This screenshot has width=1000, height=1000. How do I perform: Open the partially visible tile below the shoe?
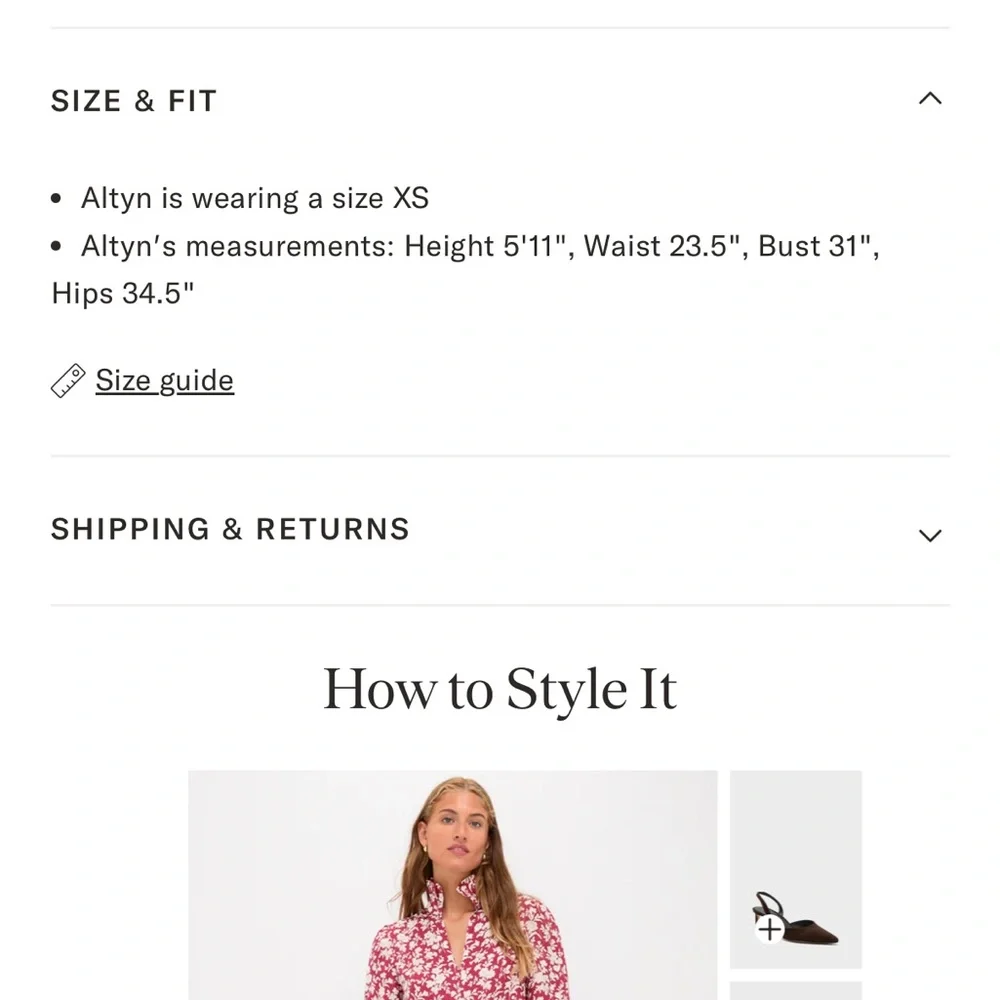pos(796,990)
